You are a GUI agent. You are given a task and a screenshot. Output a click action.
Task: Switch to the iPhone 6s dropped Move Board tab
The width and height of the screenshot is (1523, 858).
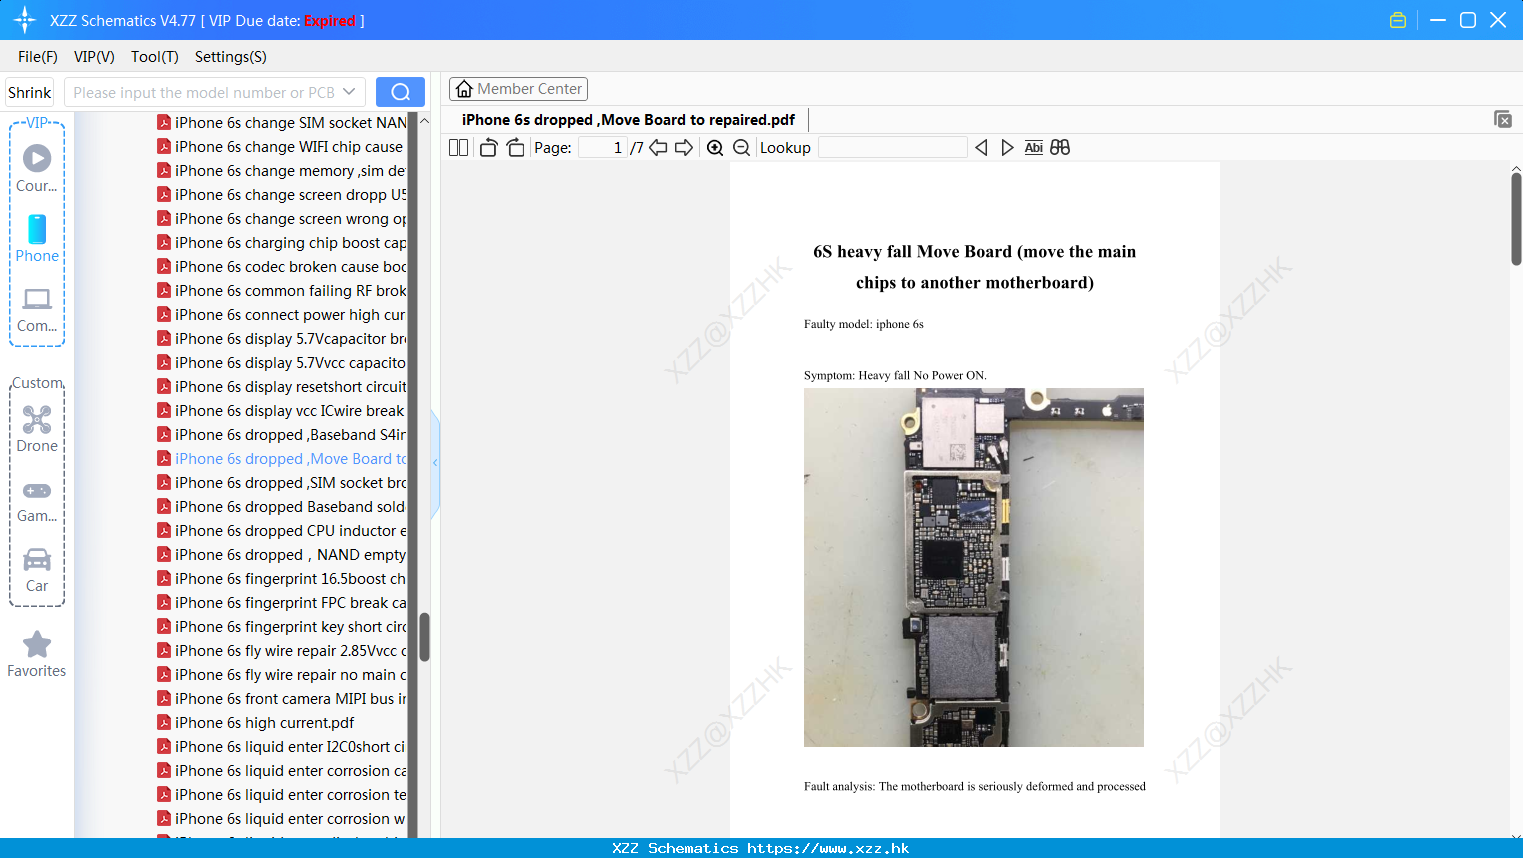click(628, 120)
